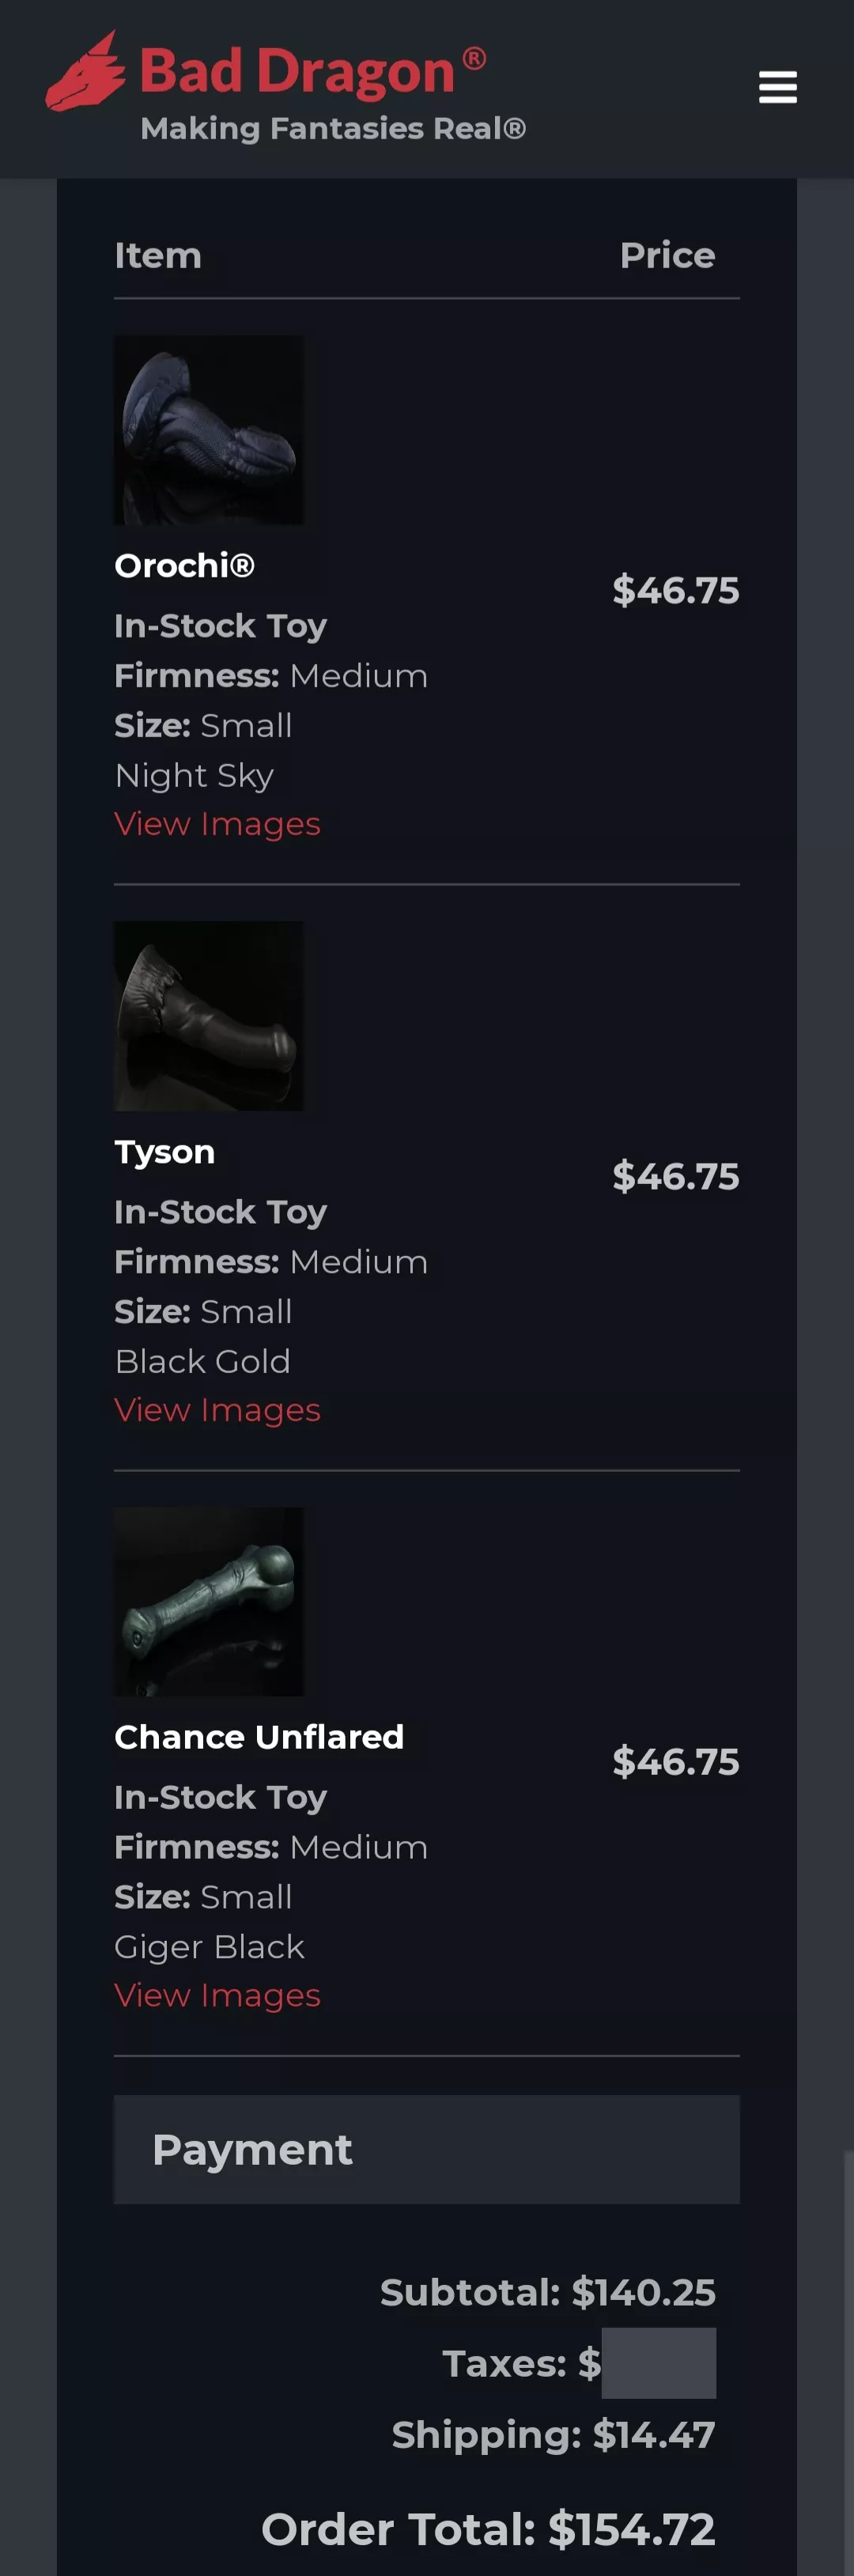The height and width of the screenshot is (2576, 854).
Task: Click the Making Fantasies Real tagline
Action: coord(333,129)
